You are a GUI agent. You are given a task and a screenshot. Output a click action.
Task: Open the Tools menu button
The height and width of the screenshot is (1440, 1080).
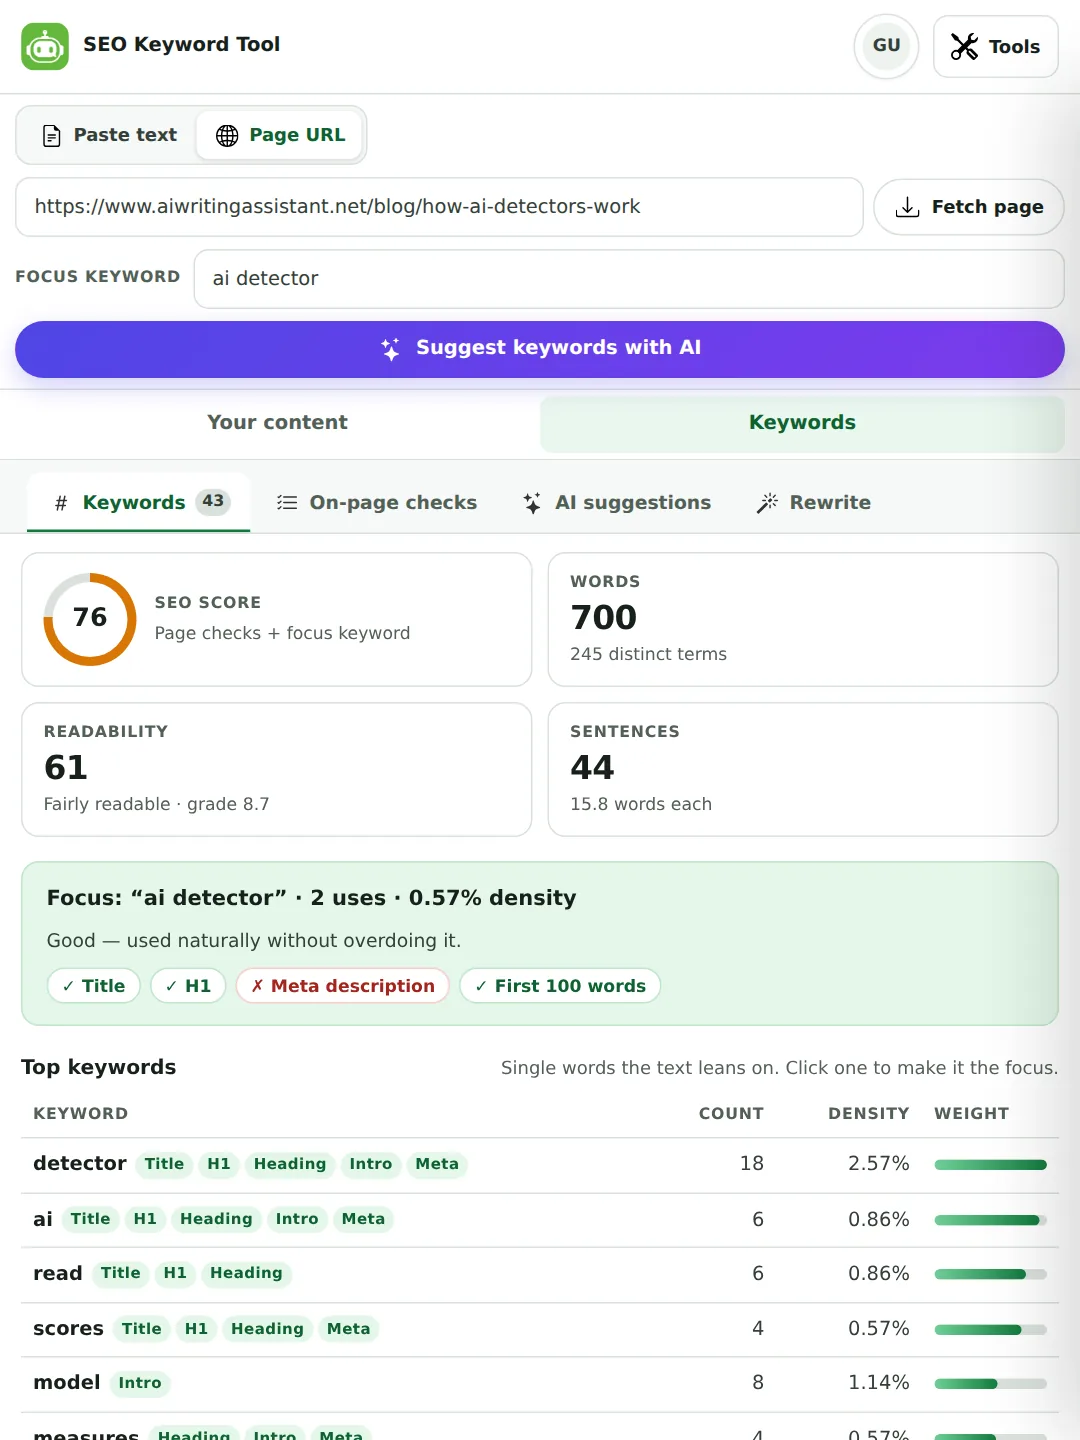point(995,46)
